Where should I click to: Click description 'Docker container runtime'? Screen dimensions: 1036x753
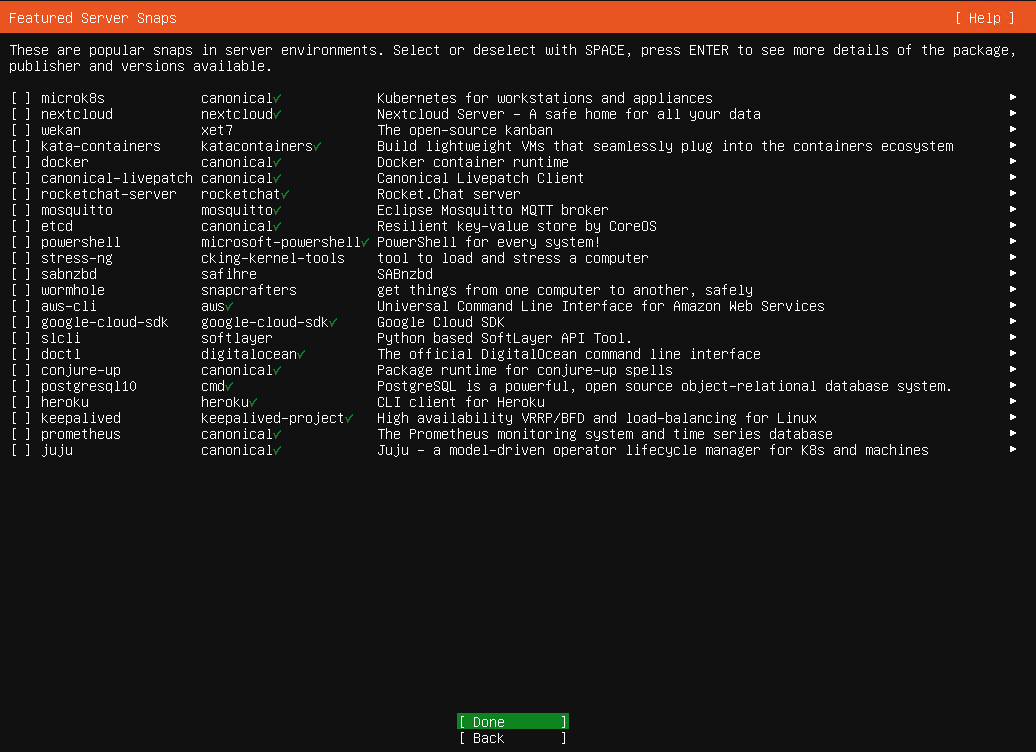[x=472, y=162]
